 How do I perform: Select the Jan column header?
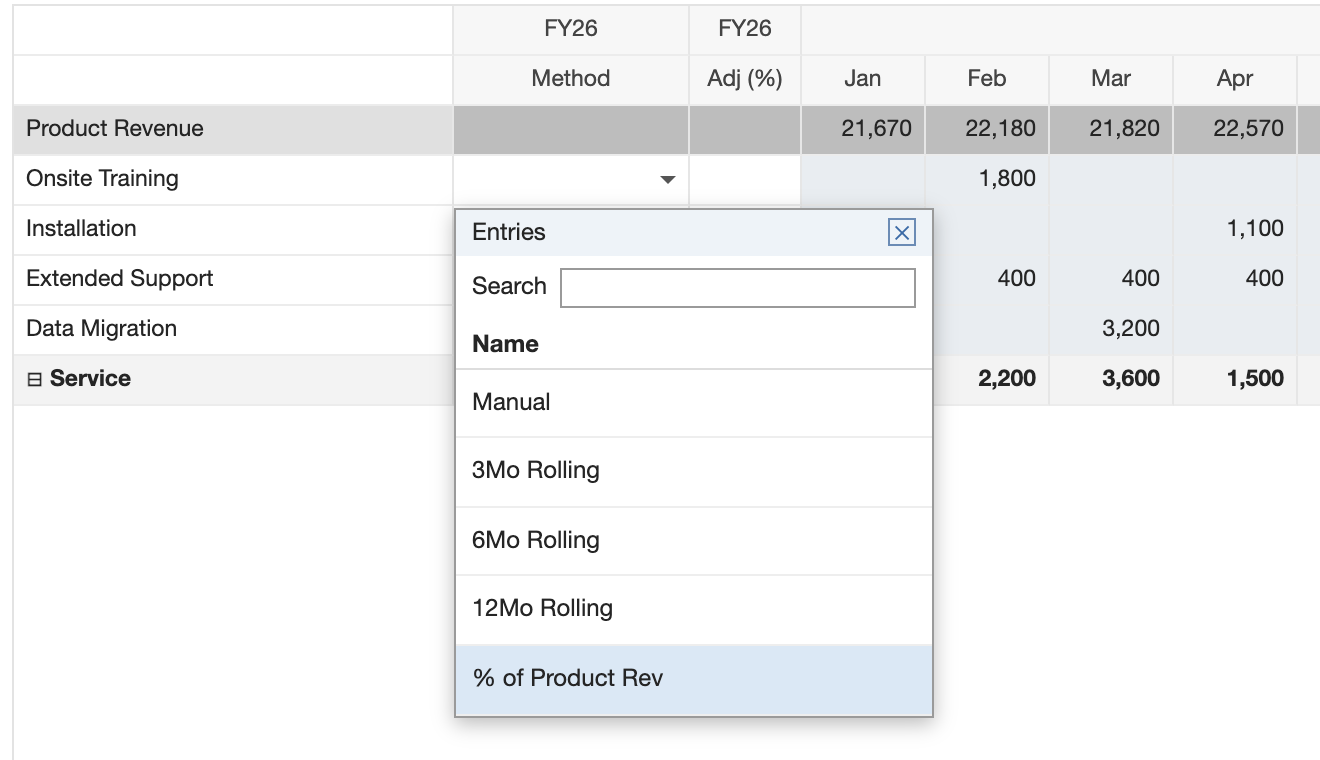coord(863,79)
